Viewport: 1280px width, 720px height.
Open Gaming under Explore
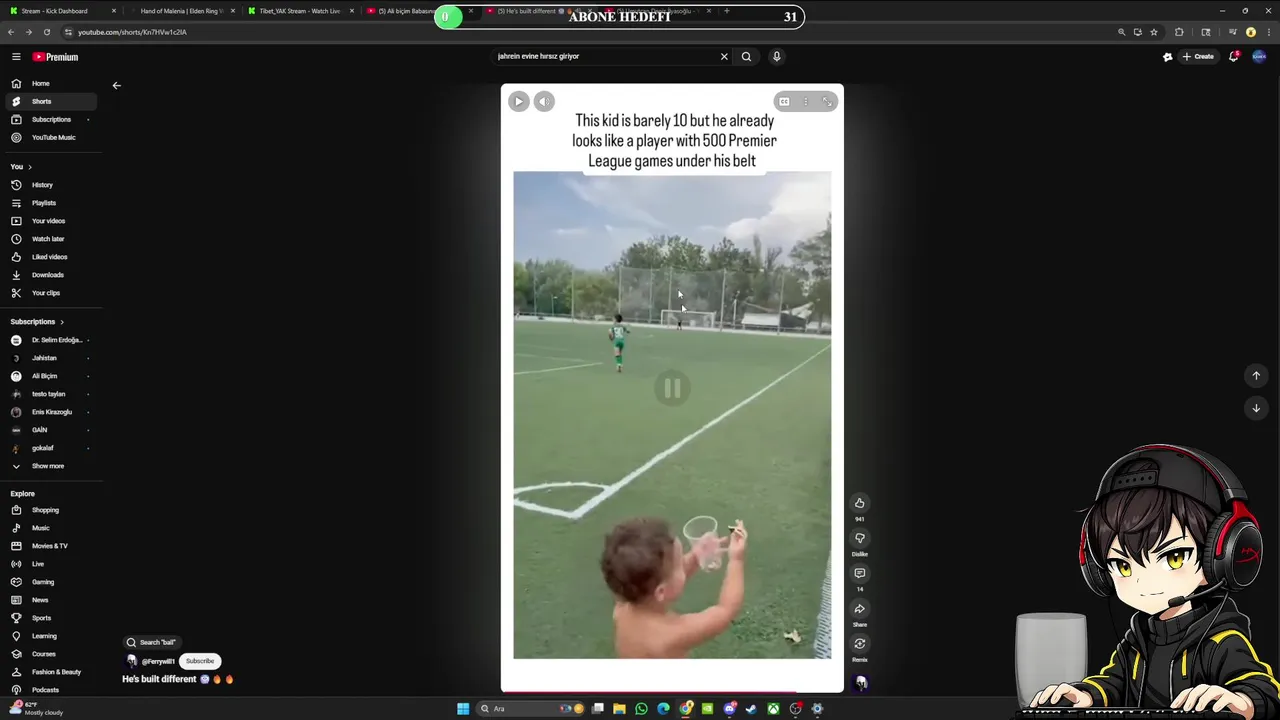(52, 582)
